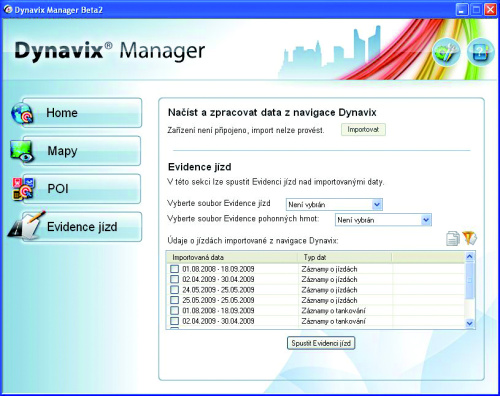Expand the Evidence jízd file dropdown

pyautogui.click(x=377, y=204)
